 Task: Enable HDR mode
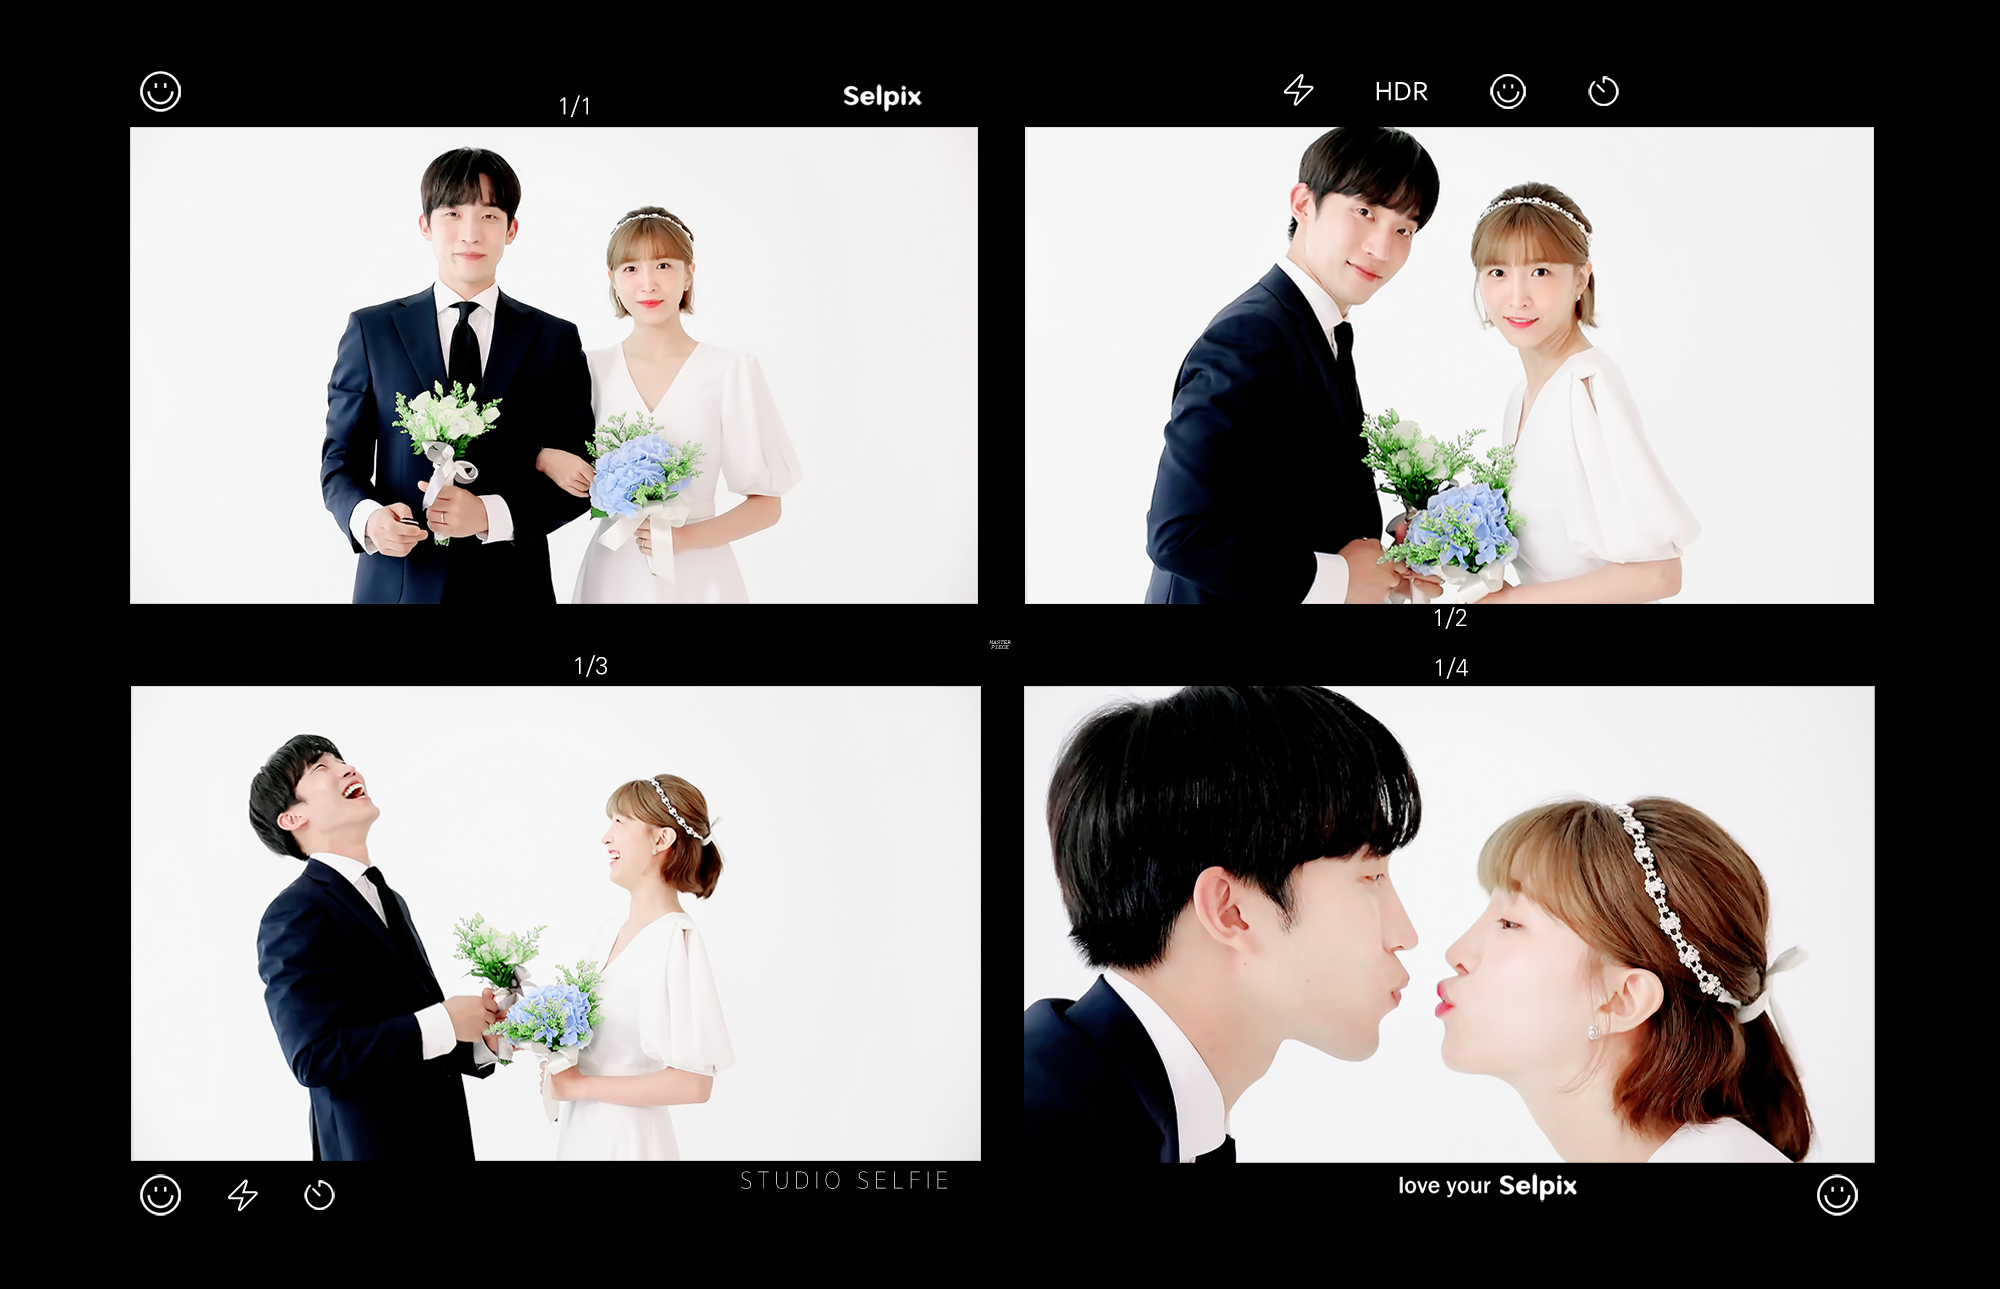[1400, 91]
